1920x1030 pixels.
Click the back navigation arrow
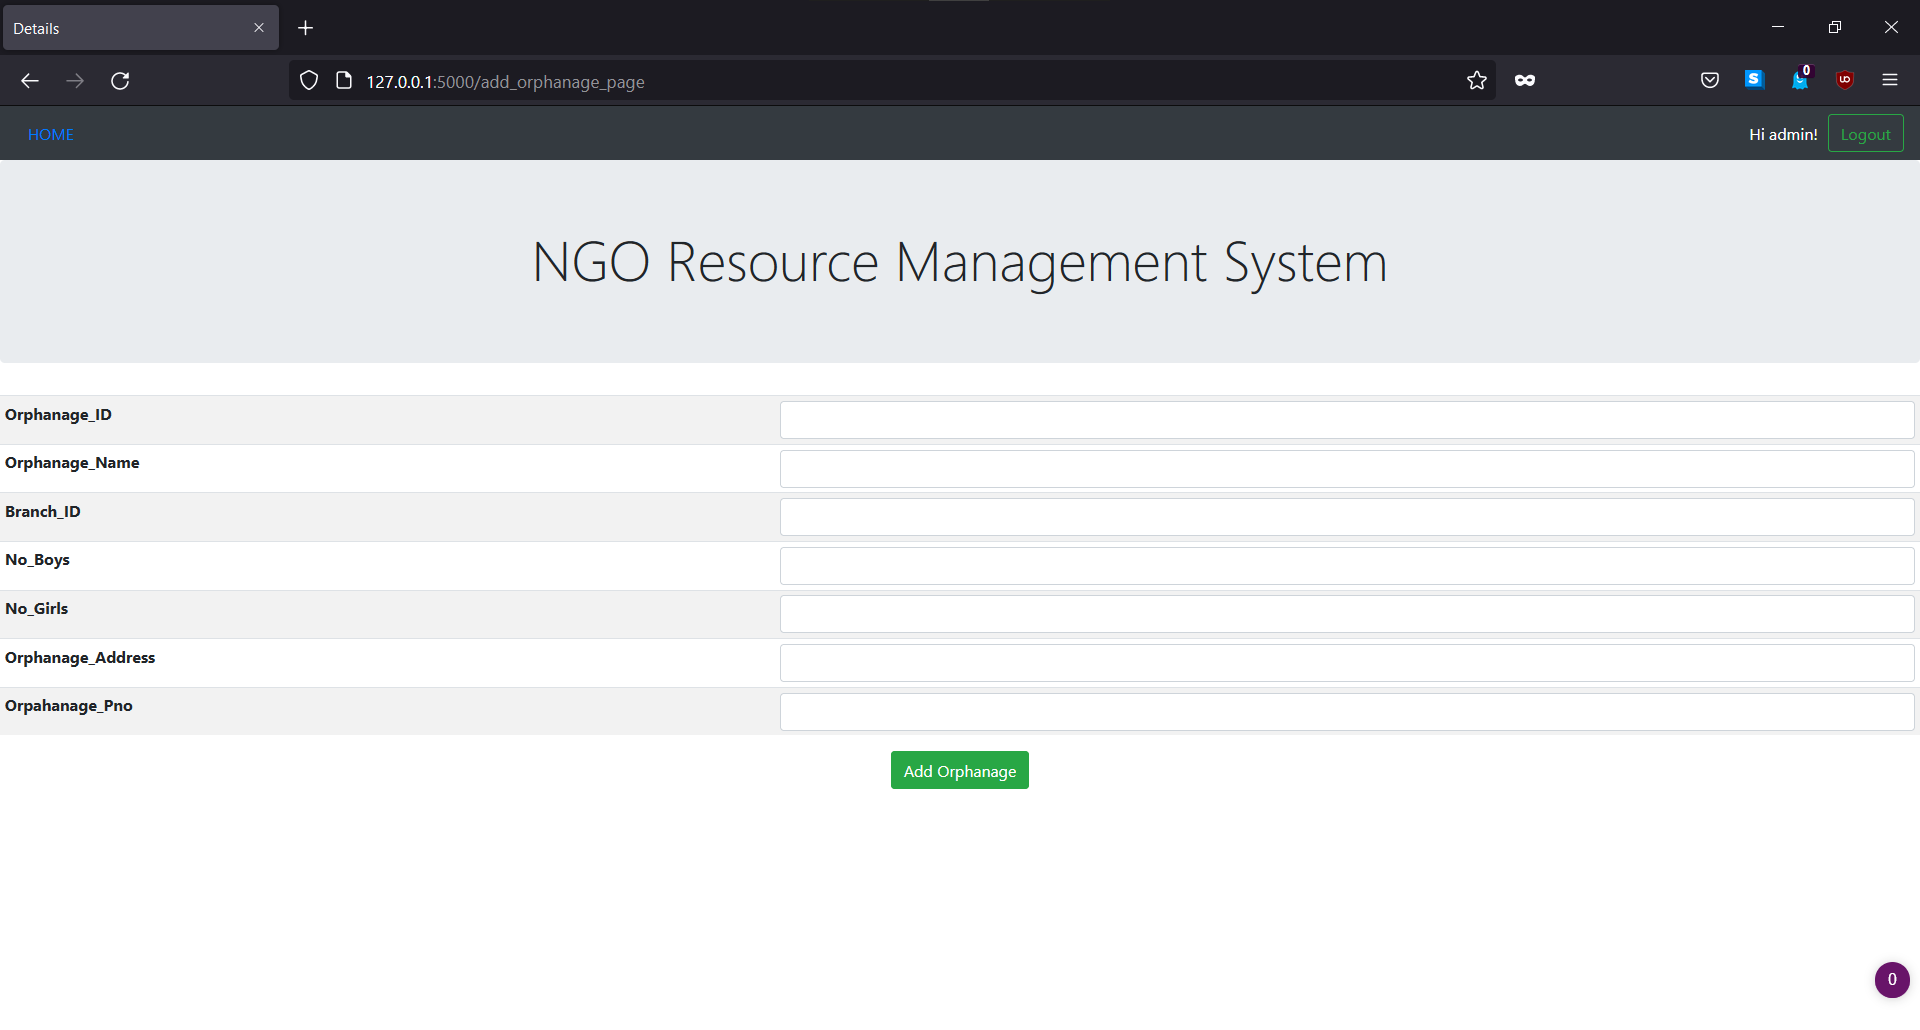(x=29, y=80)
